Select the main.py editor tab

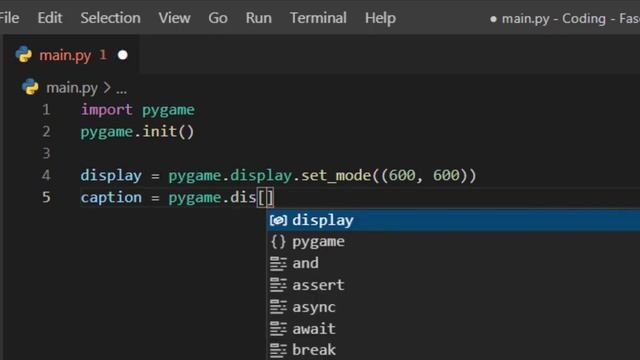tap(71, 55)
